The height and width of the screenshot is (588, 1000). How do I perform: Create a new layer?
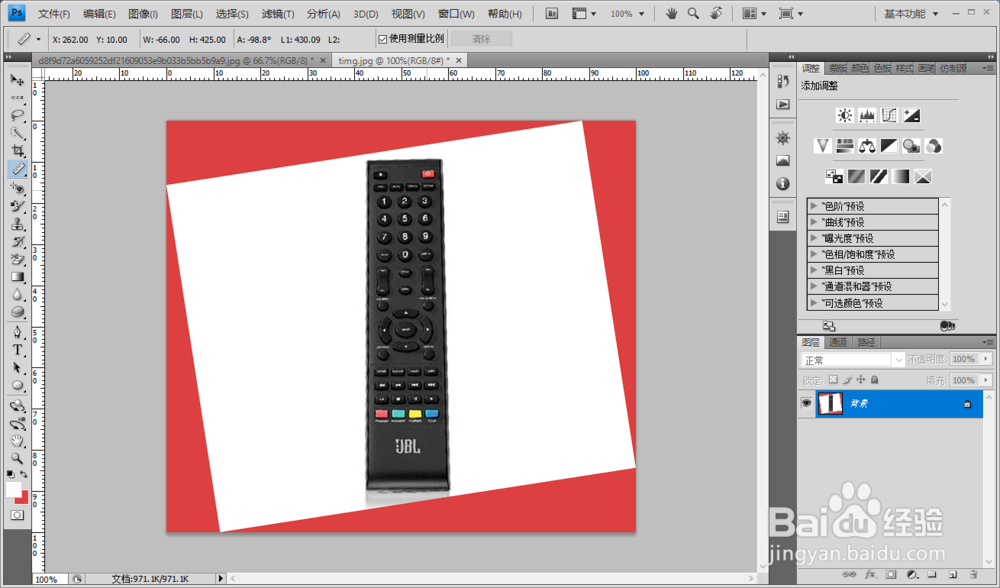(x=953, y=575)
